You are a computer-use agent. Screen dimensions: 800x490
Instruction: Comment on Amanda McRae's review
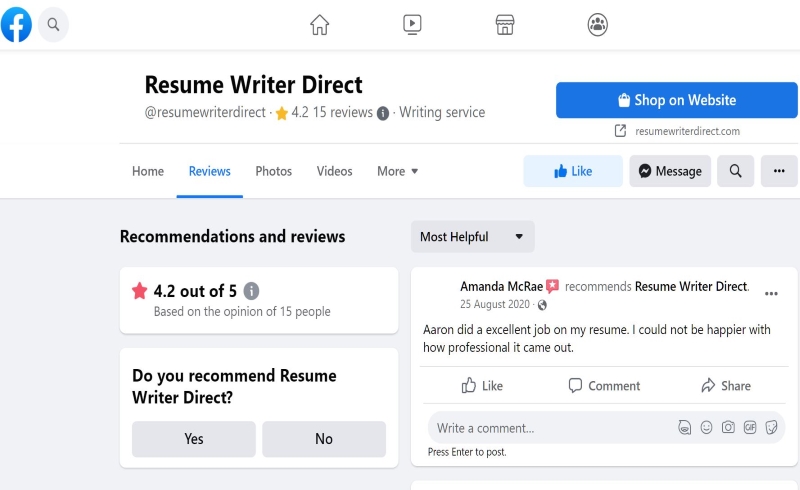[604, 385]
